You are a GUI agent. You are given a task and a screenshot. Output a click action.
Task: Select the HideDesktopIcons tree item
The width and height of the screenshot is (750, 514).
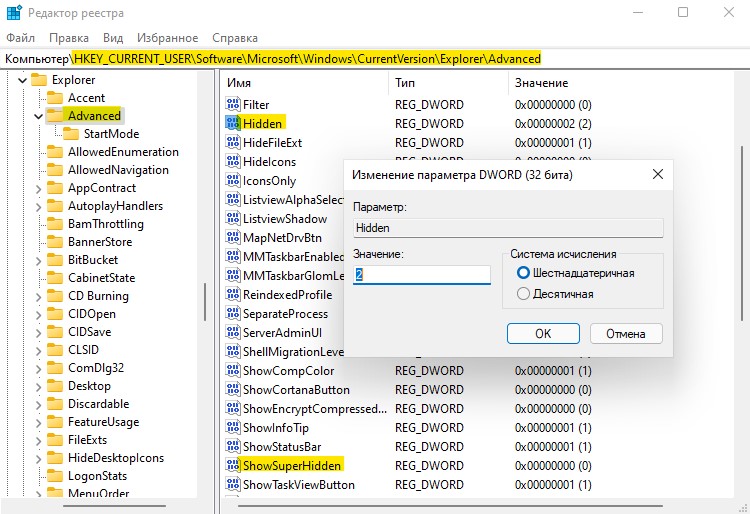click(116, 458)
